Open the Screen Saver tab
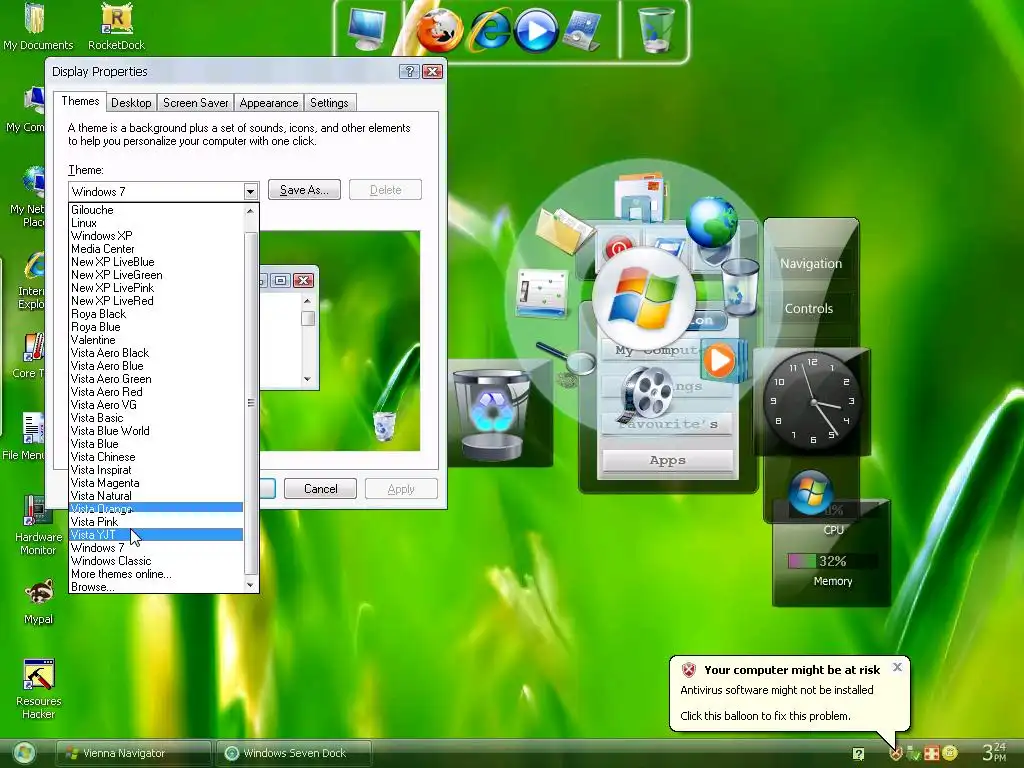This screenshot has height=768, width=1024. 195,103
